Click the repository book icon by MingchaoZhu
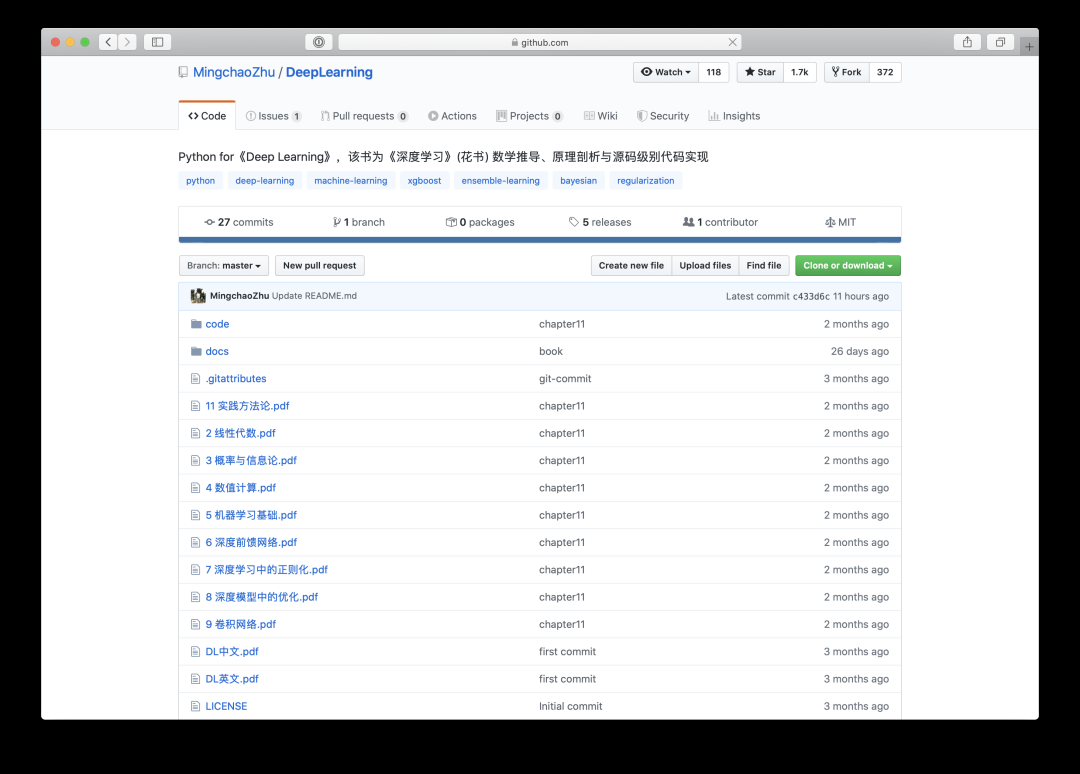1080x774 pixels. pyautogui.click(x=183, y=72)
